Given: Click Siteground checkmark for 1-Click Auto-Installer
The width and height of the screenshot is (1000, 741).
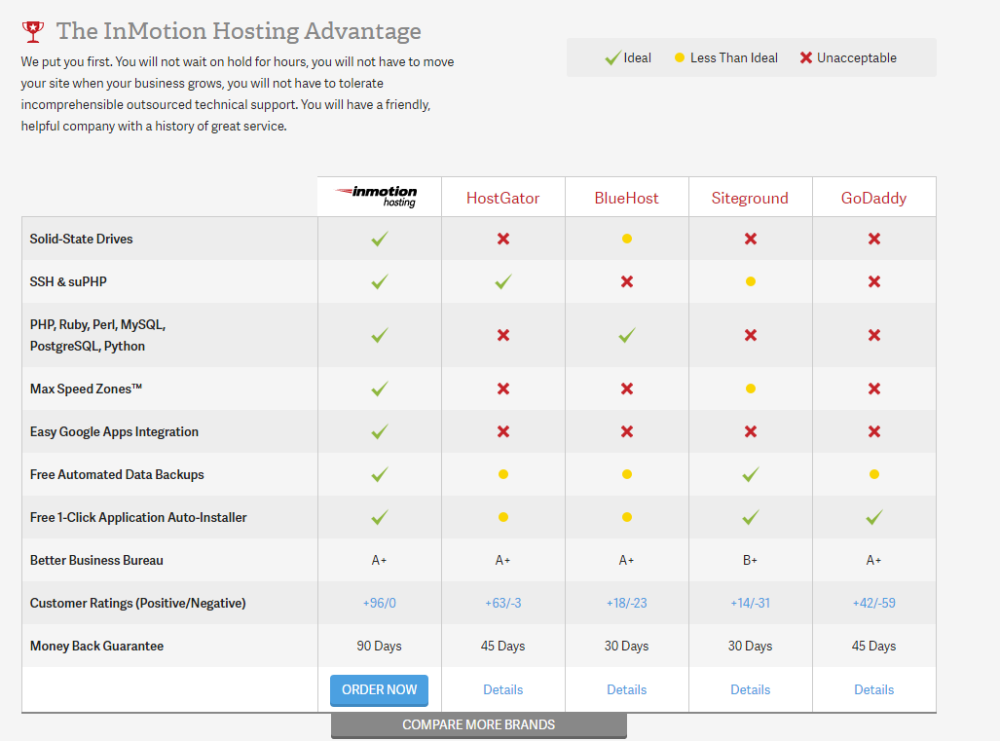Looking at the screenshot, I should click(x=751, y=517).
